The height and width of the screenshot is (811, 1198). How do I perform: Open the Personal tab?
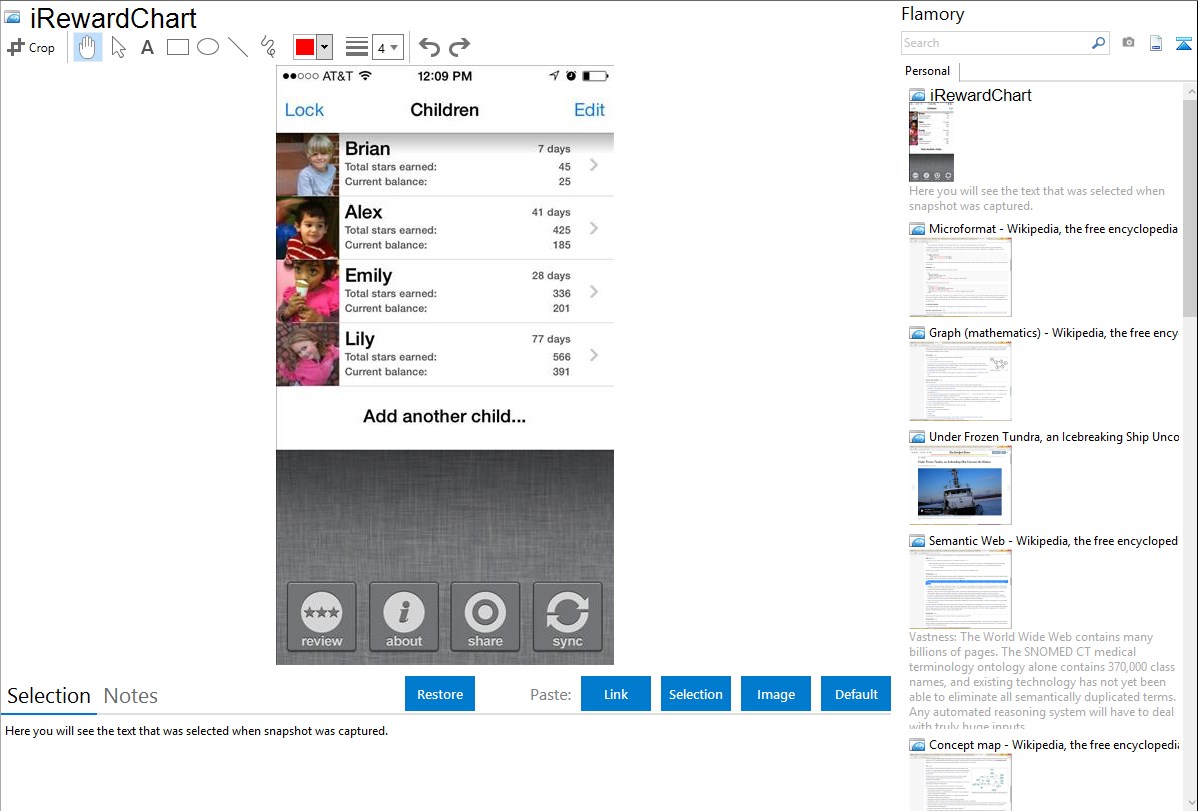928,71
